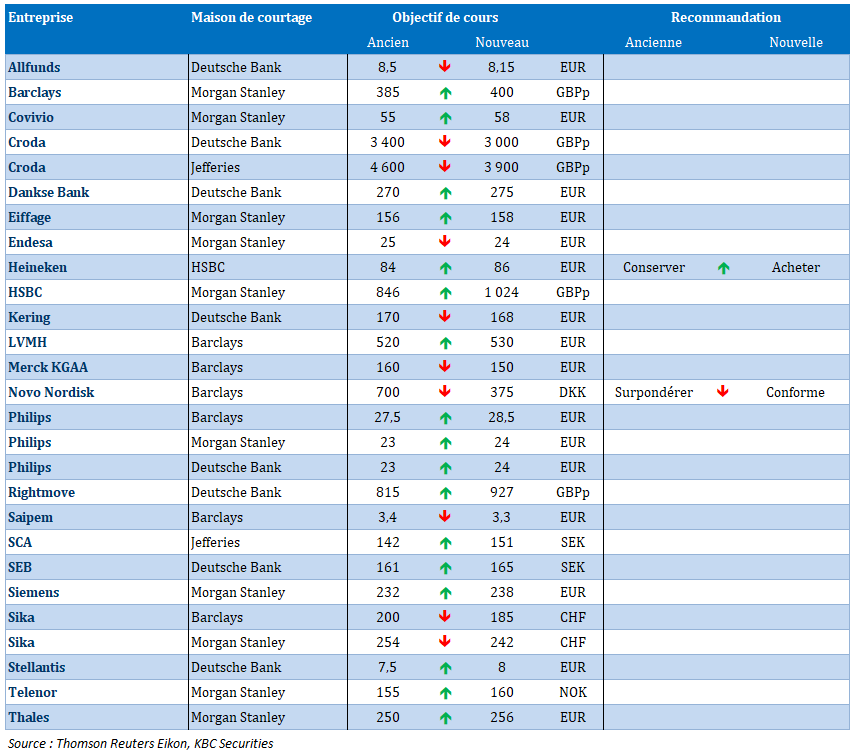Select the Maison de courtage column header
Screen dimensions: 853x752
coord(251,18)
